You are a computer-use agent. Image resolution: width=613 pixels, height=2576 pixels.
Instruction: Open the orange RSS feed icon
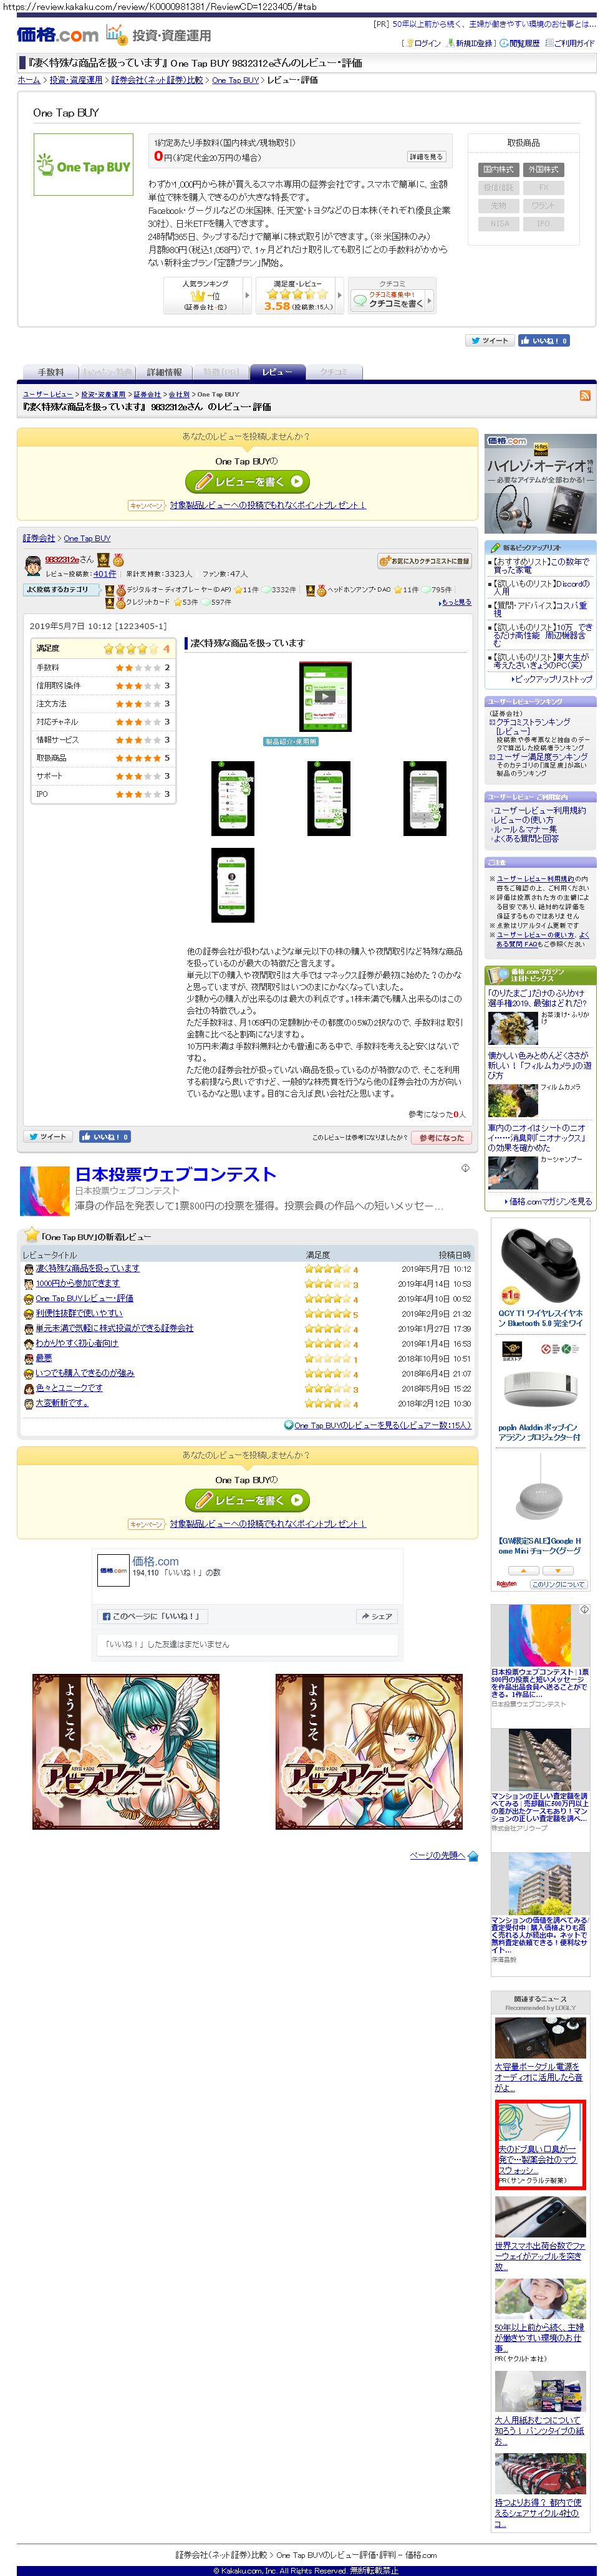pos(585,397)
